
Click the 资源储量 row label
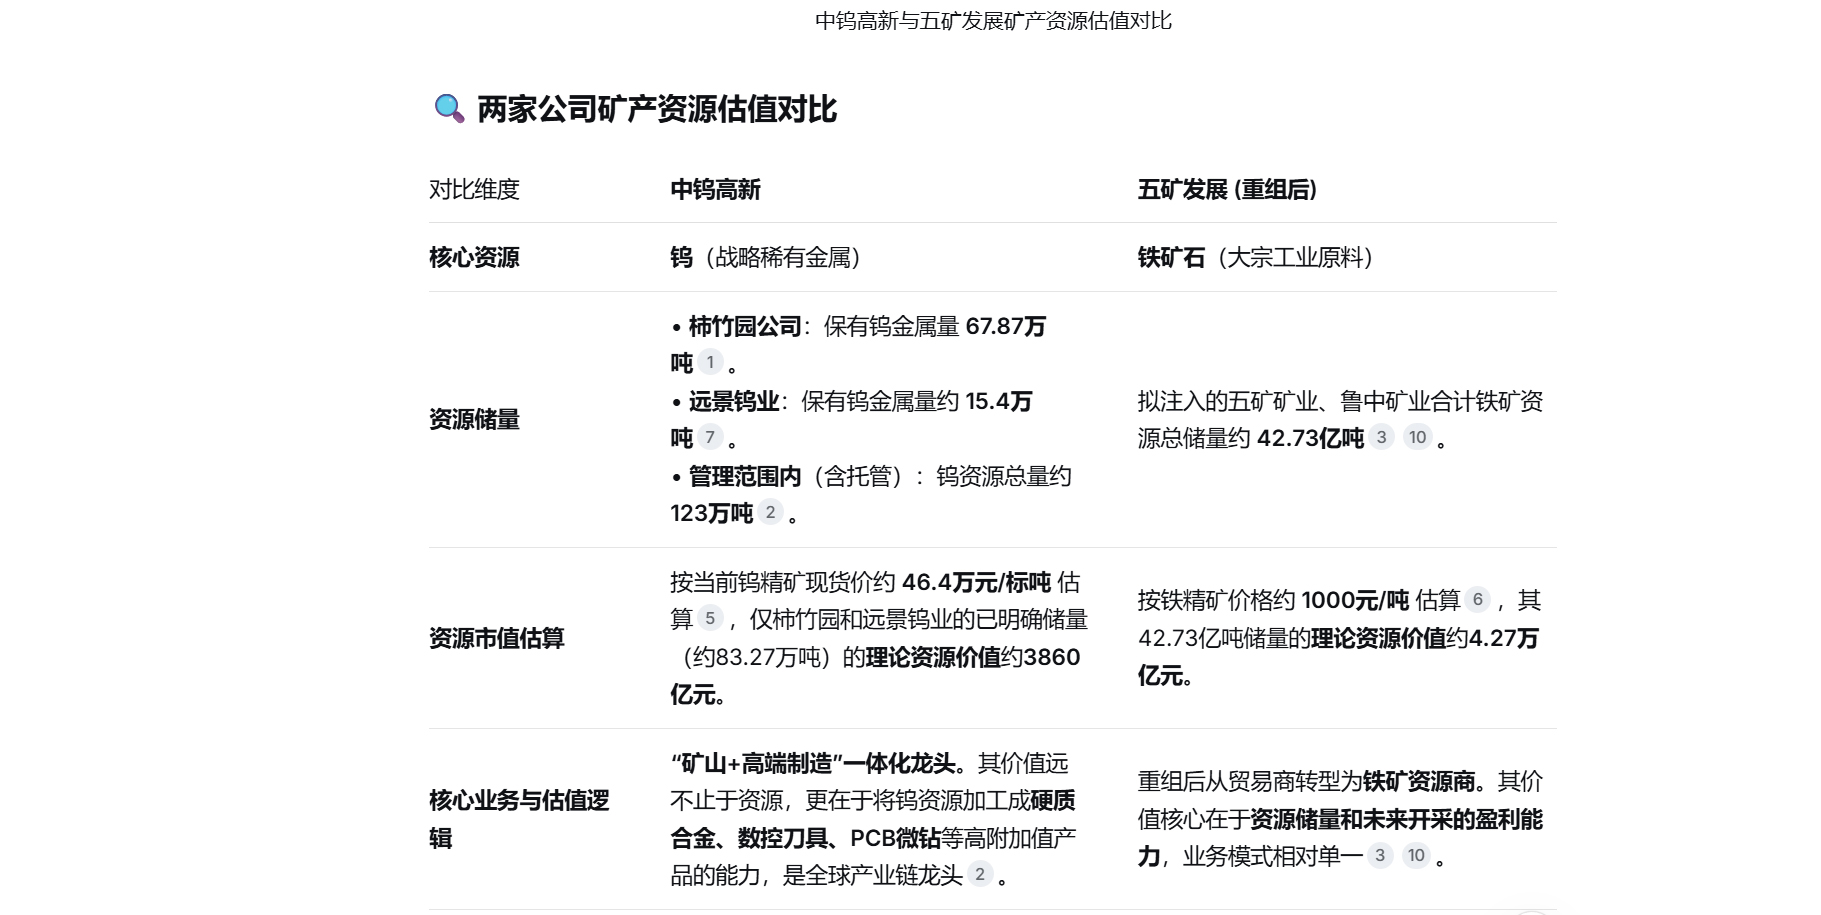[x=474, y=419]
